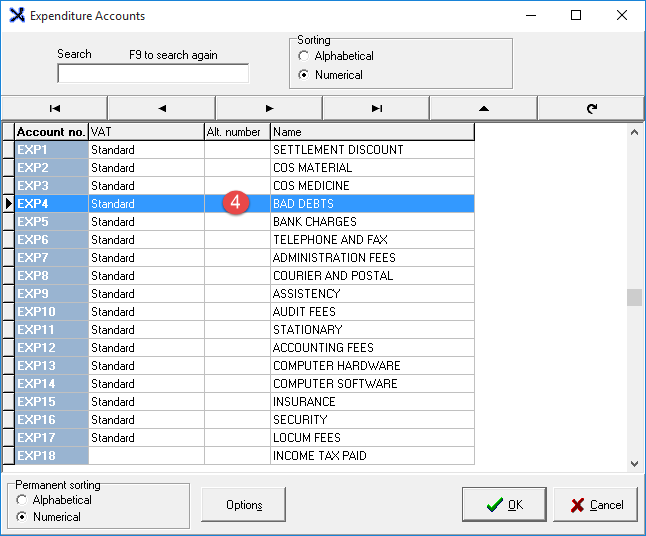Click the Account no. column header
This screenshot has width=646, height=536.
pos(51,132)
